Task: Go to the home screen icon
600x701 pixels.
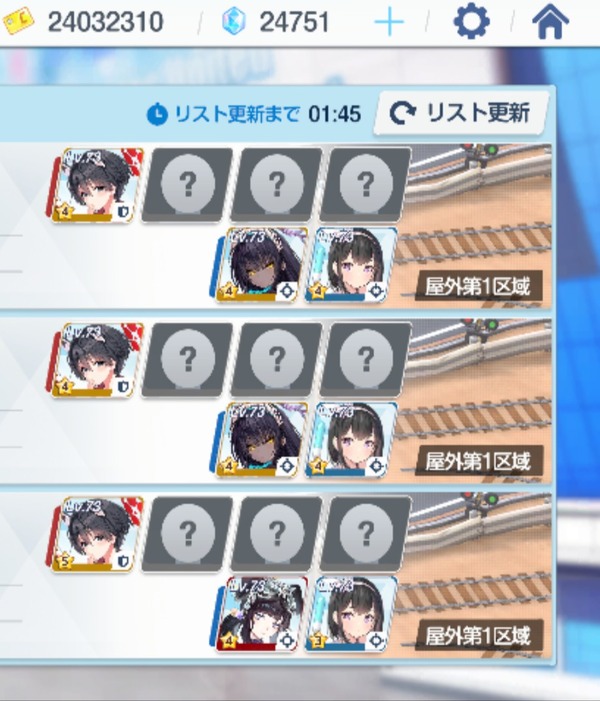Action: 550,21
